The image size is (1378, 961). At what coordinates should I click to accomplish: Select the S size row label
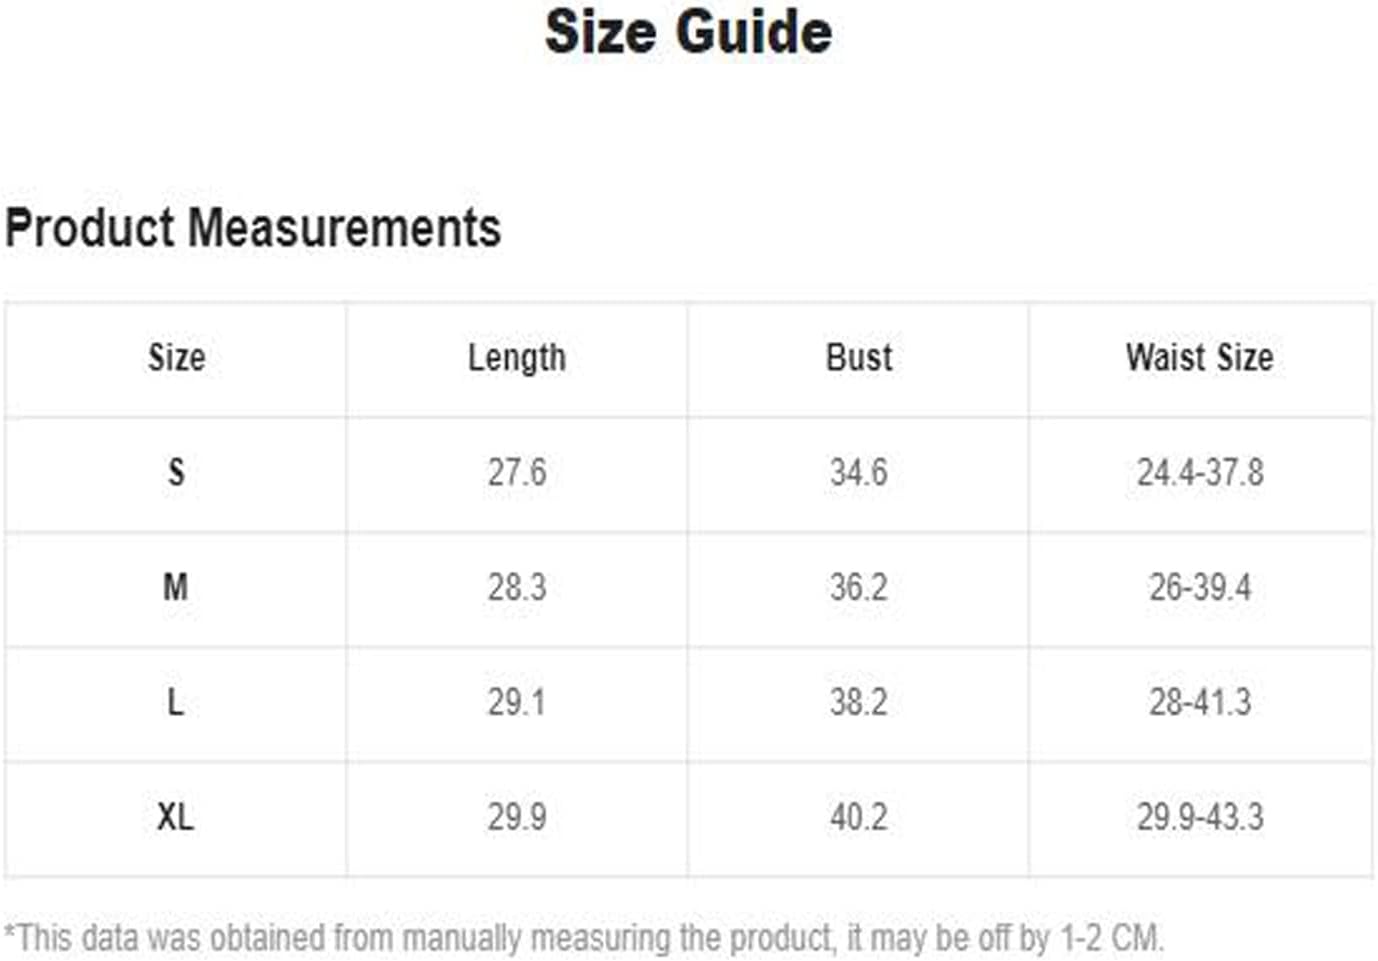pos(176,472)
